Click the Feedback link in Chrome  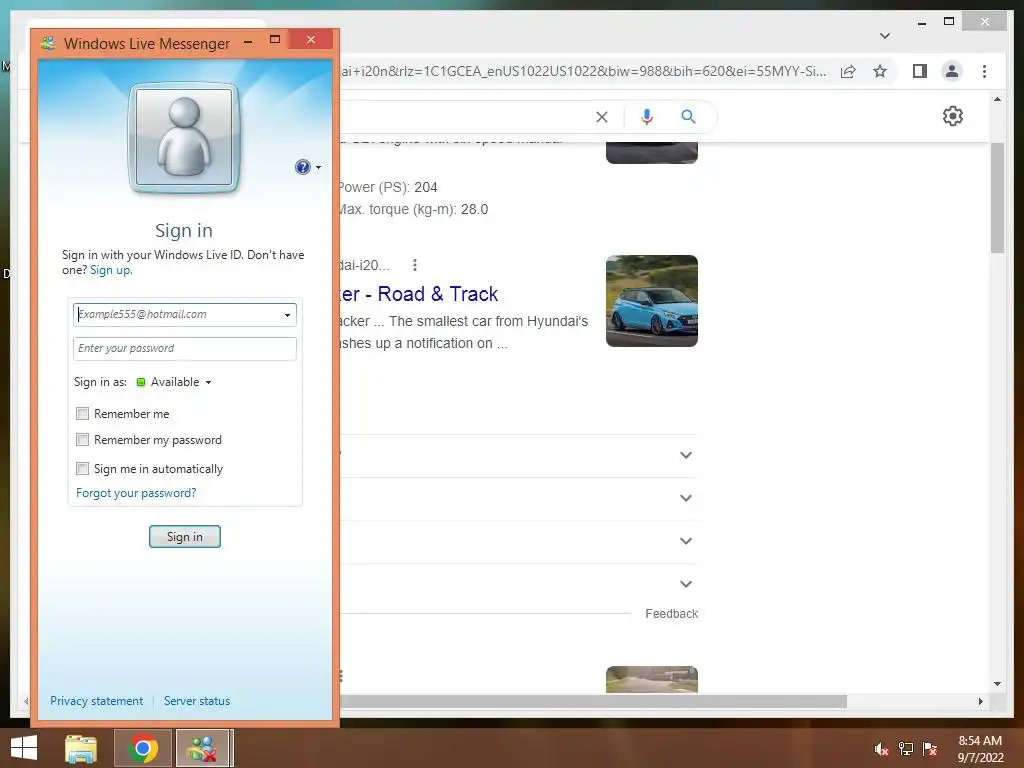[x=671, y=614]
